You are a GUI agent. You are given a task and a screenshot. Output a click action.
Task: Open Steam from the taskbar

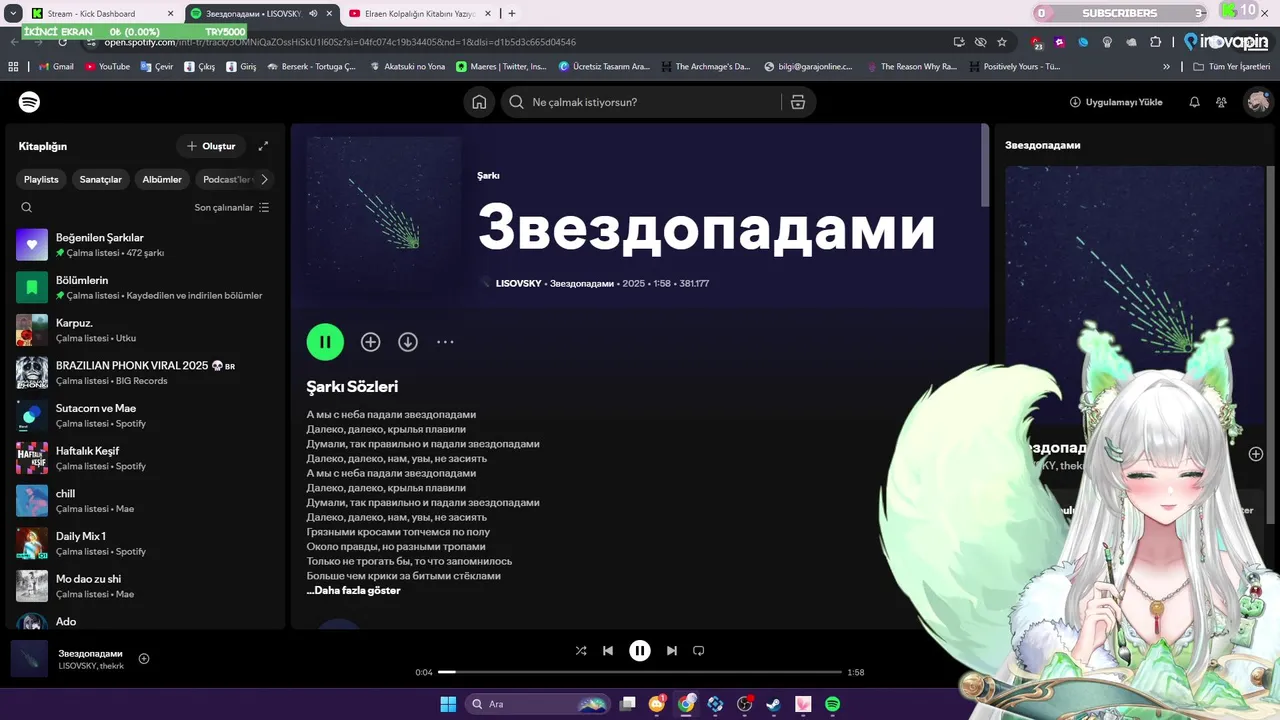[x=774, y=704]
